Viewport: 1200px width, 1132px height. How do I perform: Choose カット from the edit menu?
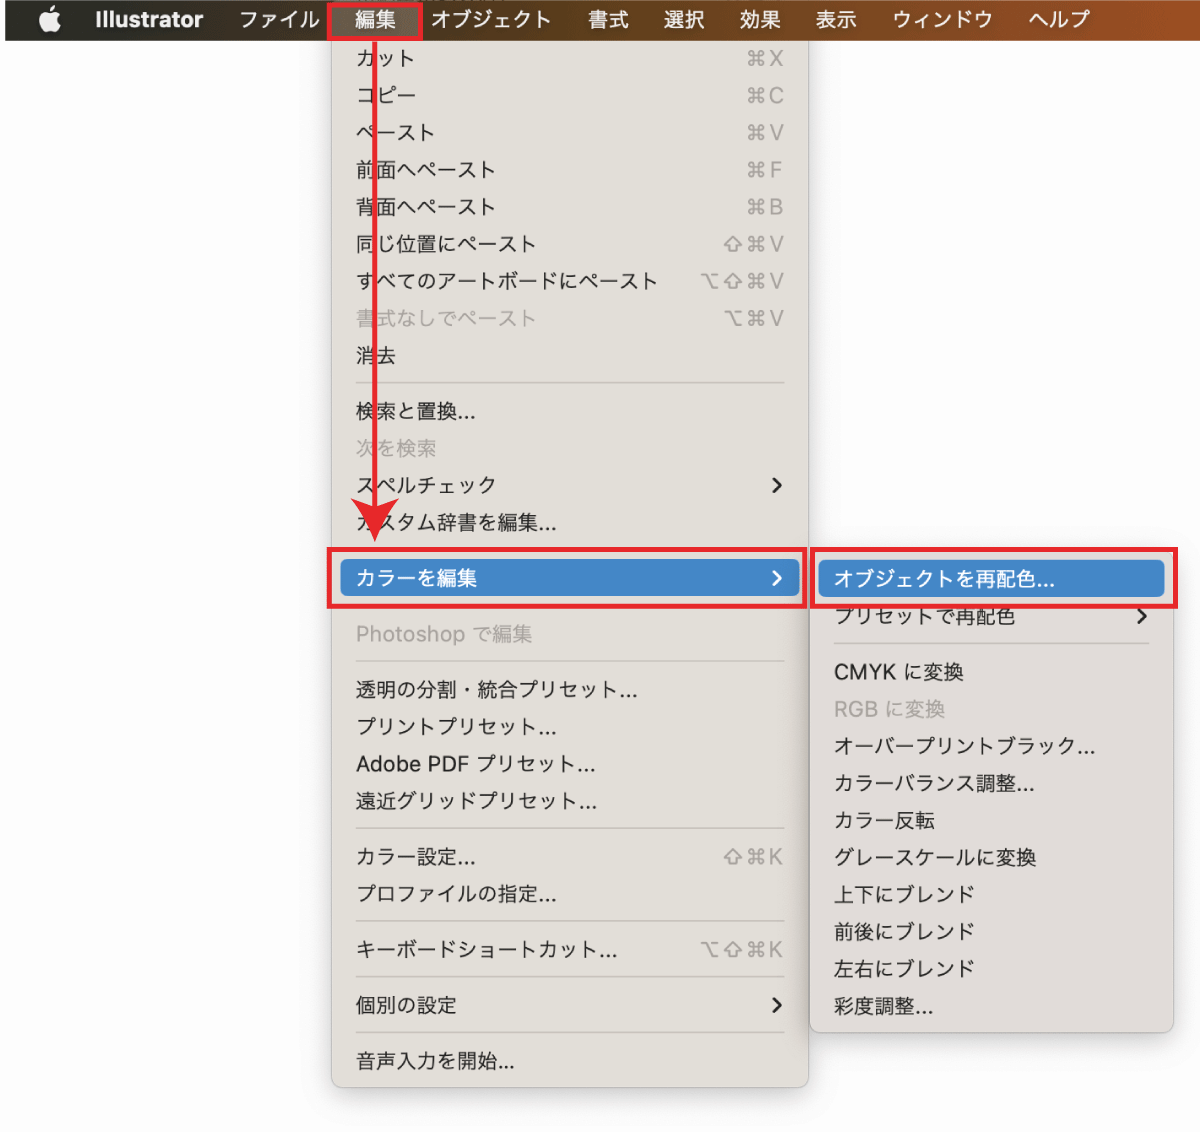click(570, 59)
